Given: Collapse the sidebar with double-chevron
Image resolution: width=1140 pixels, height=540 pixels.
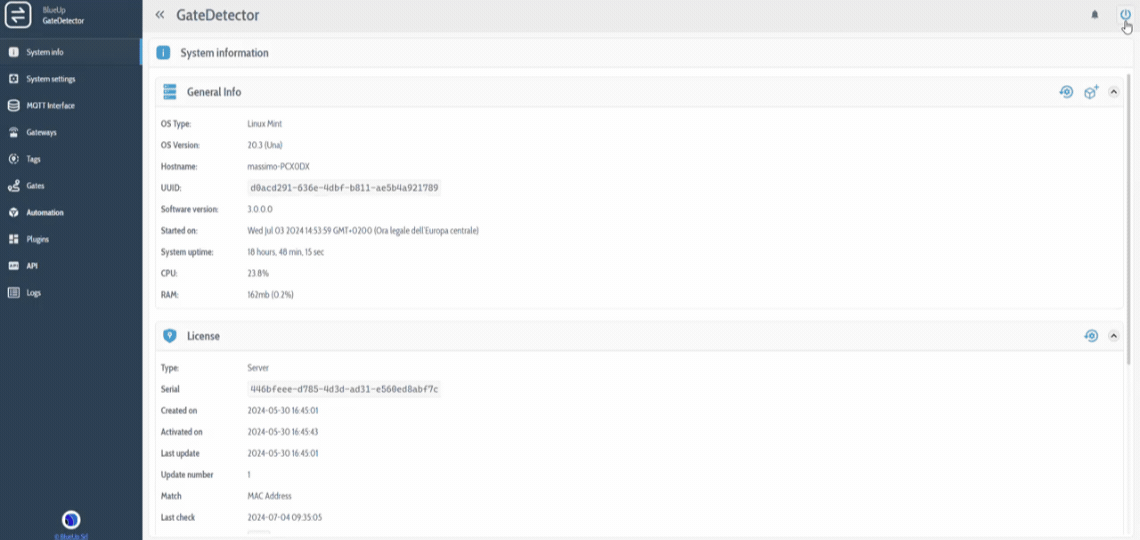Looking at the screenshot, I should (160, 15).
